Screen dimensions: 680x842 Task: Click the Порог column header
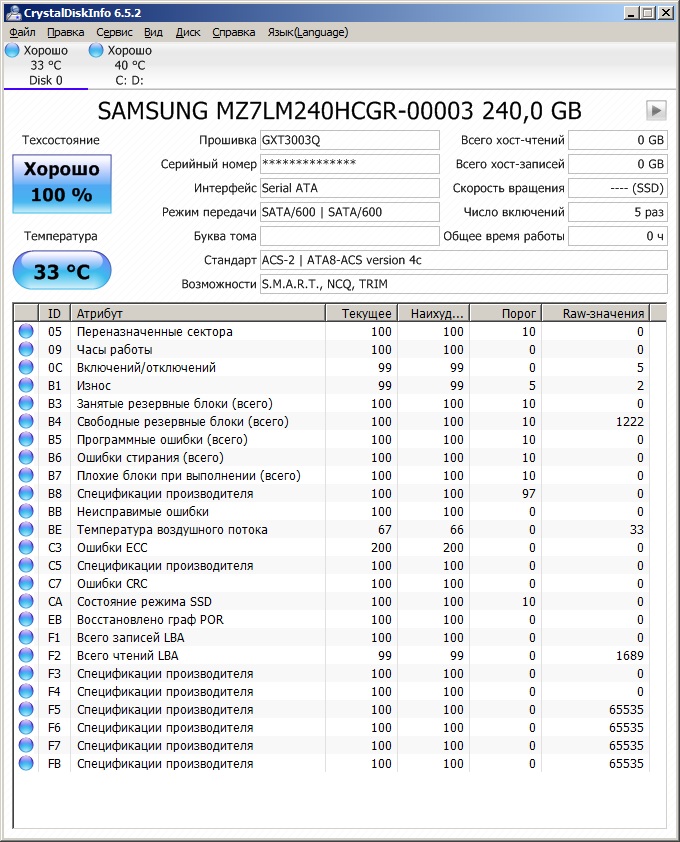[x=505, y=313]
